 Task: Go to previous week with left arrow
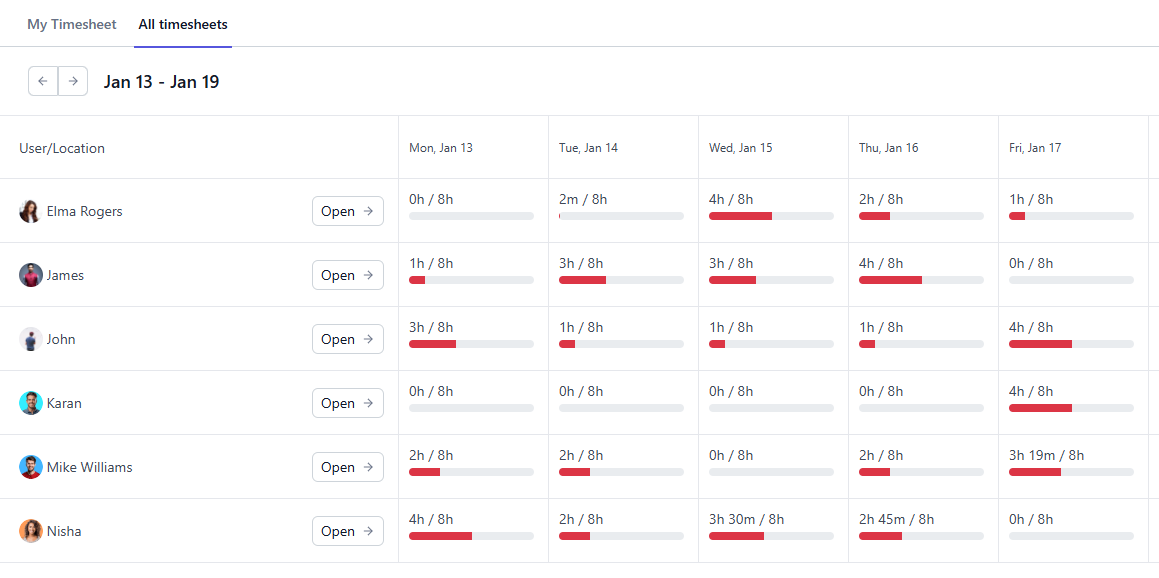[x=43, y=81]
